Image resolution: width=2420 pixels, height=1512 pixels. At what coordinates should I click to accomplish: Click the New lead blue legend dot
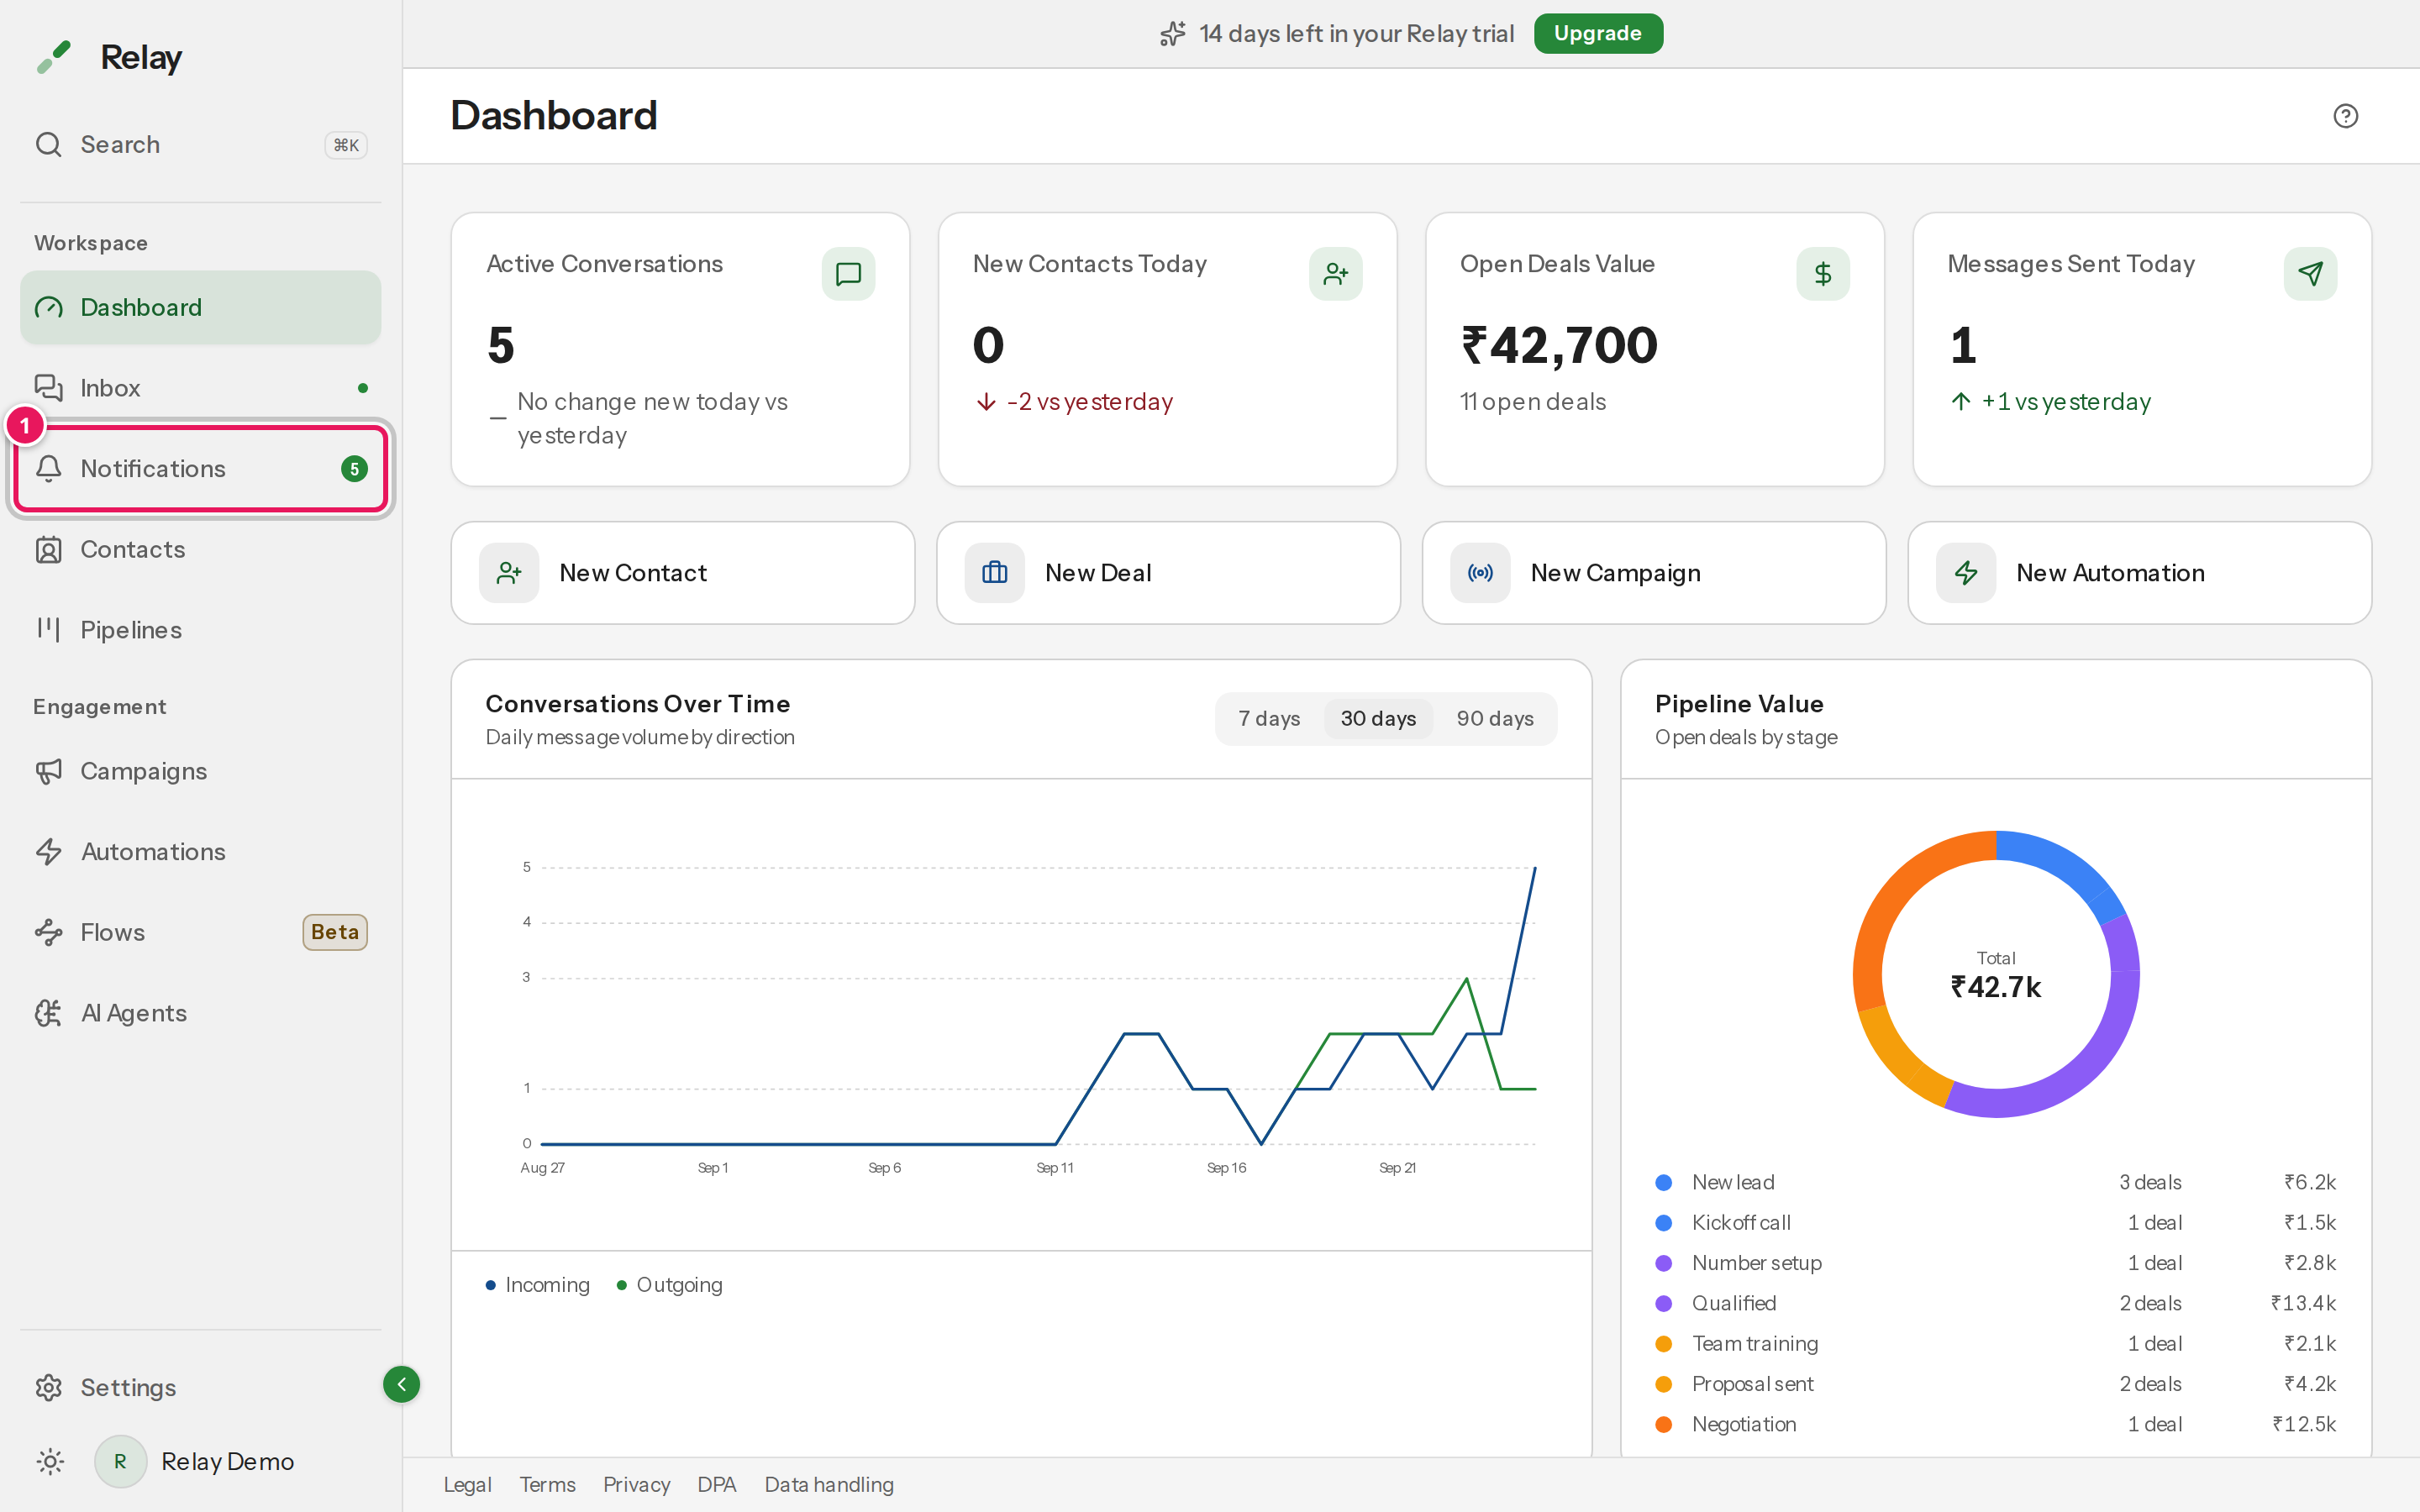tap(1664, 1183)
